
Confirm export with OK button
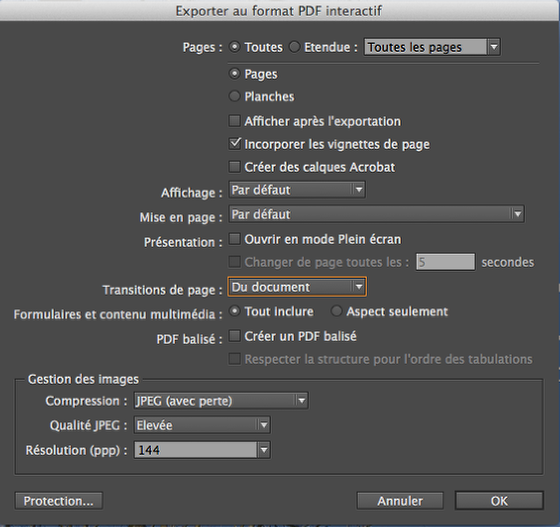(499, 501)
